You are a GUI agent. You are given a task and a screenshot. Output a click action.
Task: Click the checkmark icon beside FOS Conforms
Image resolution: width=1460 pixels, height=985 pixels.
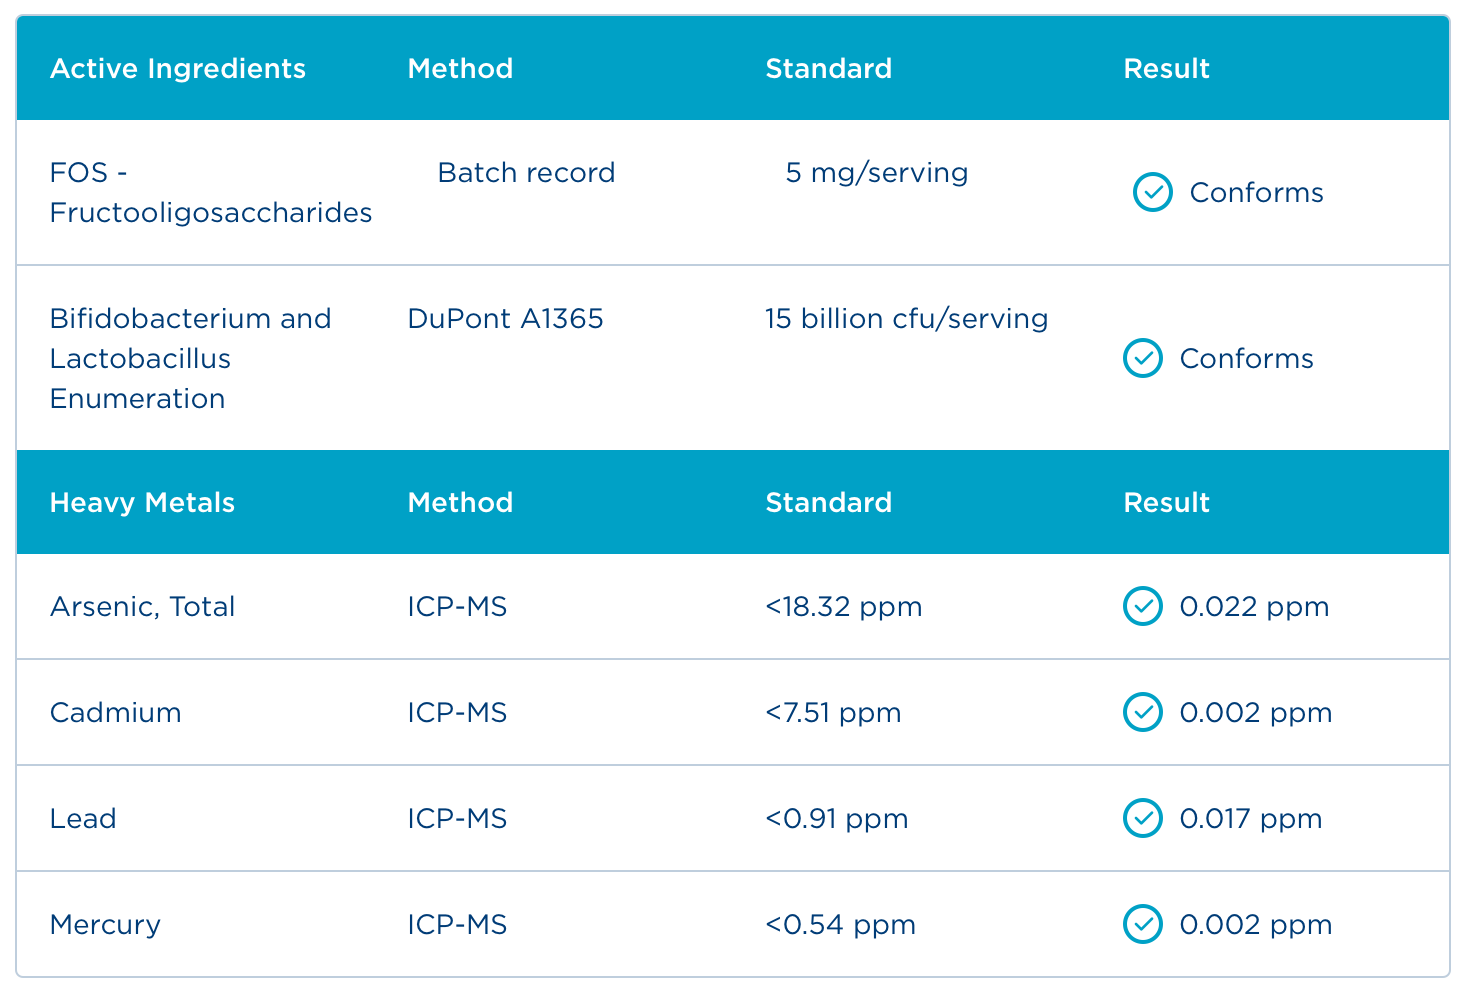click(1152, 192)
